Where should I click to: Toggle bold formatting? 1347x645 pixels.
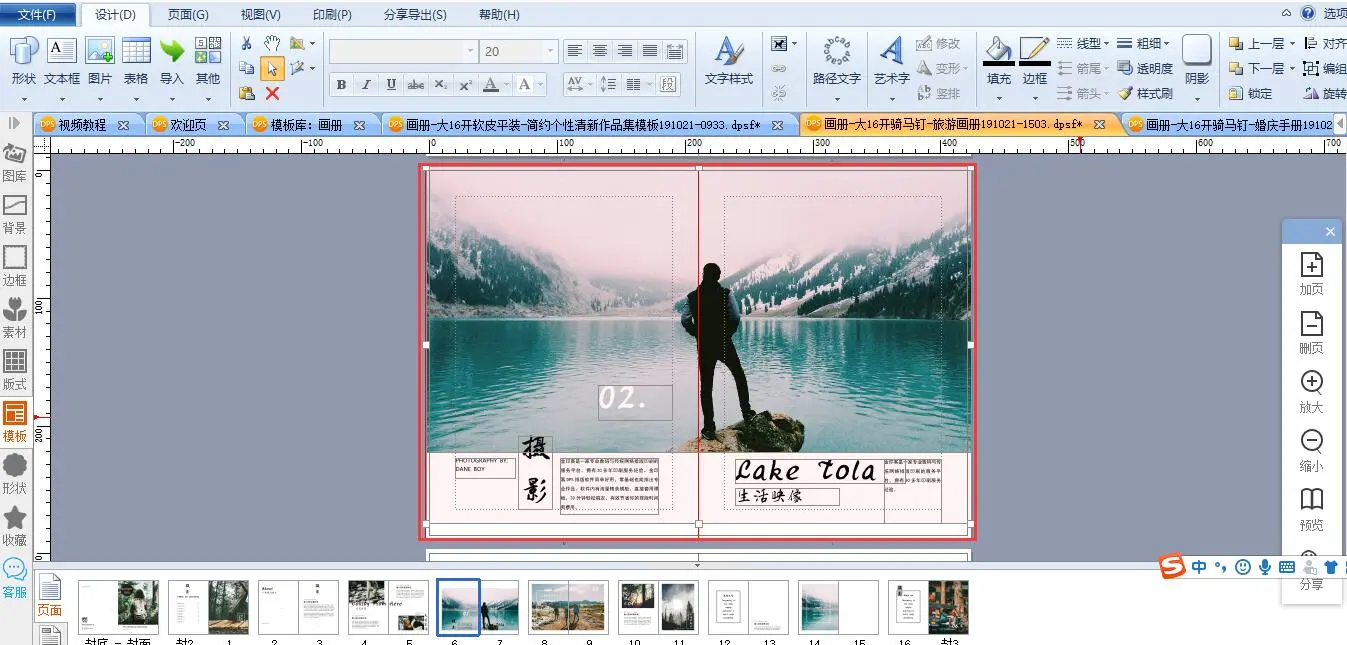[341, 85]
